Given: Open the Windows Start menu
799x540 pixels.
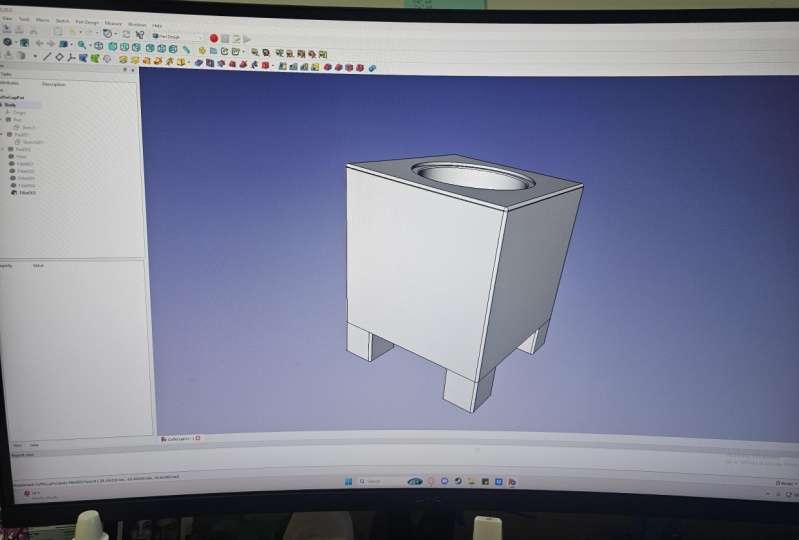Looking at the screenshot, I should click(x=349, y=481).
